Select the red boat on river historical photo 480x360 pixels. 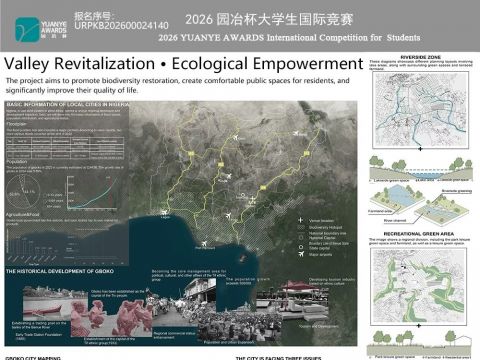click(47, 304)
